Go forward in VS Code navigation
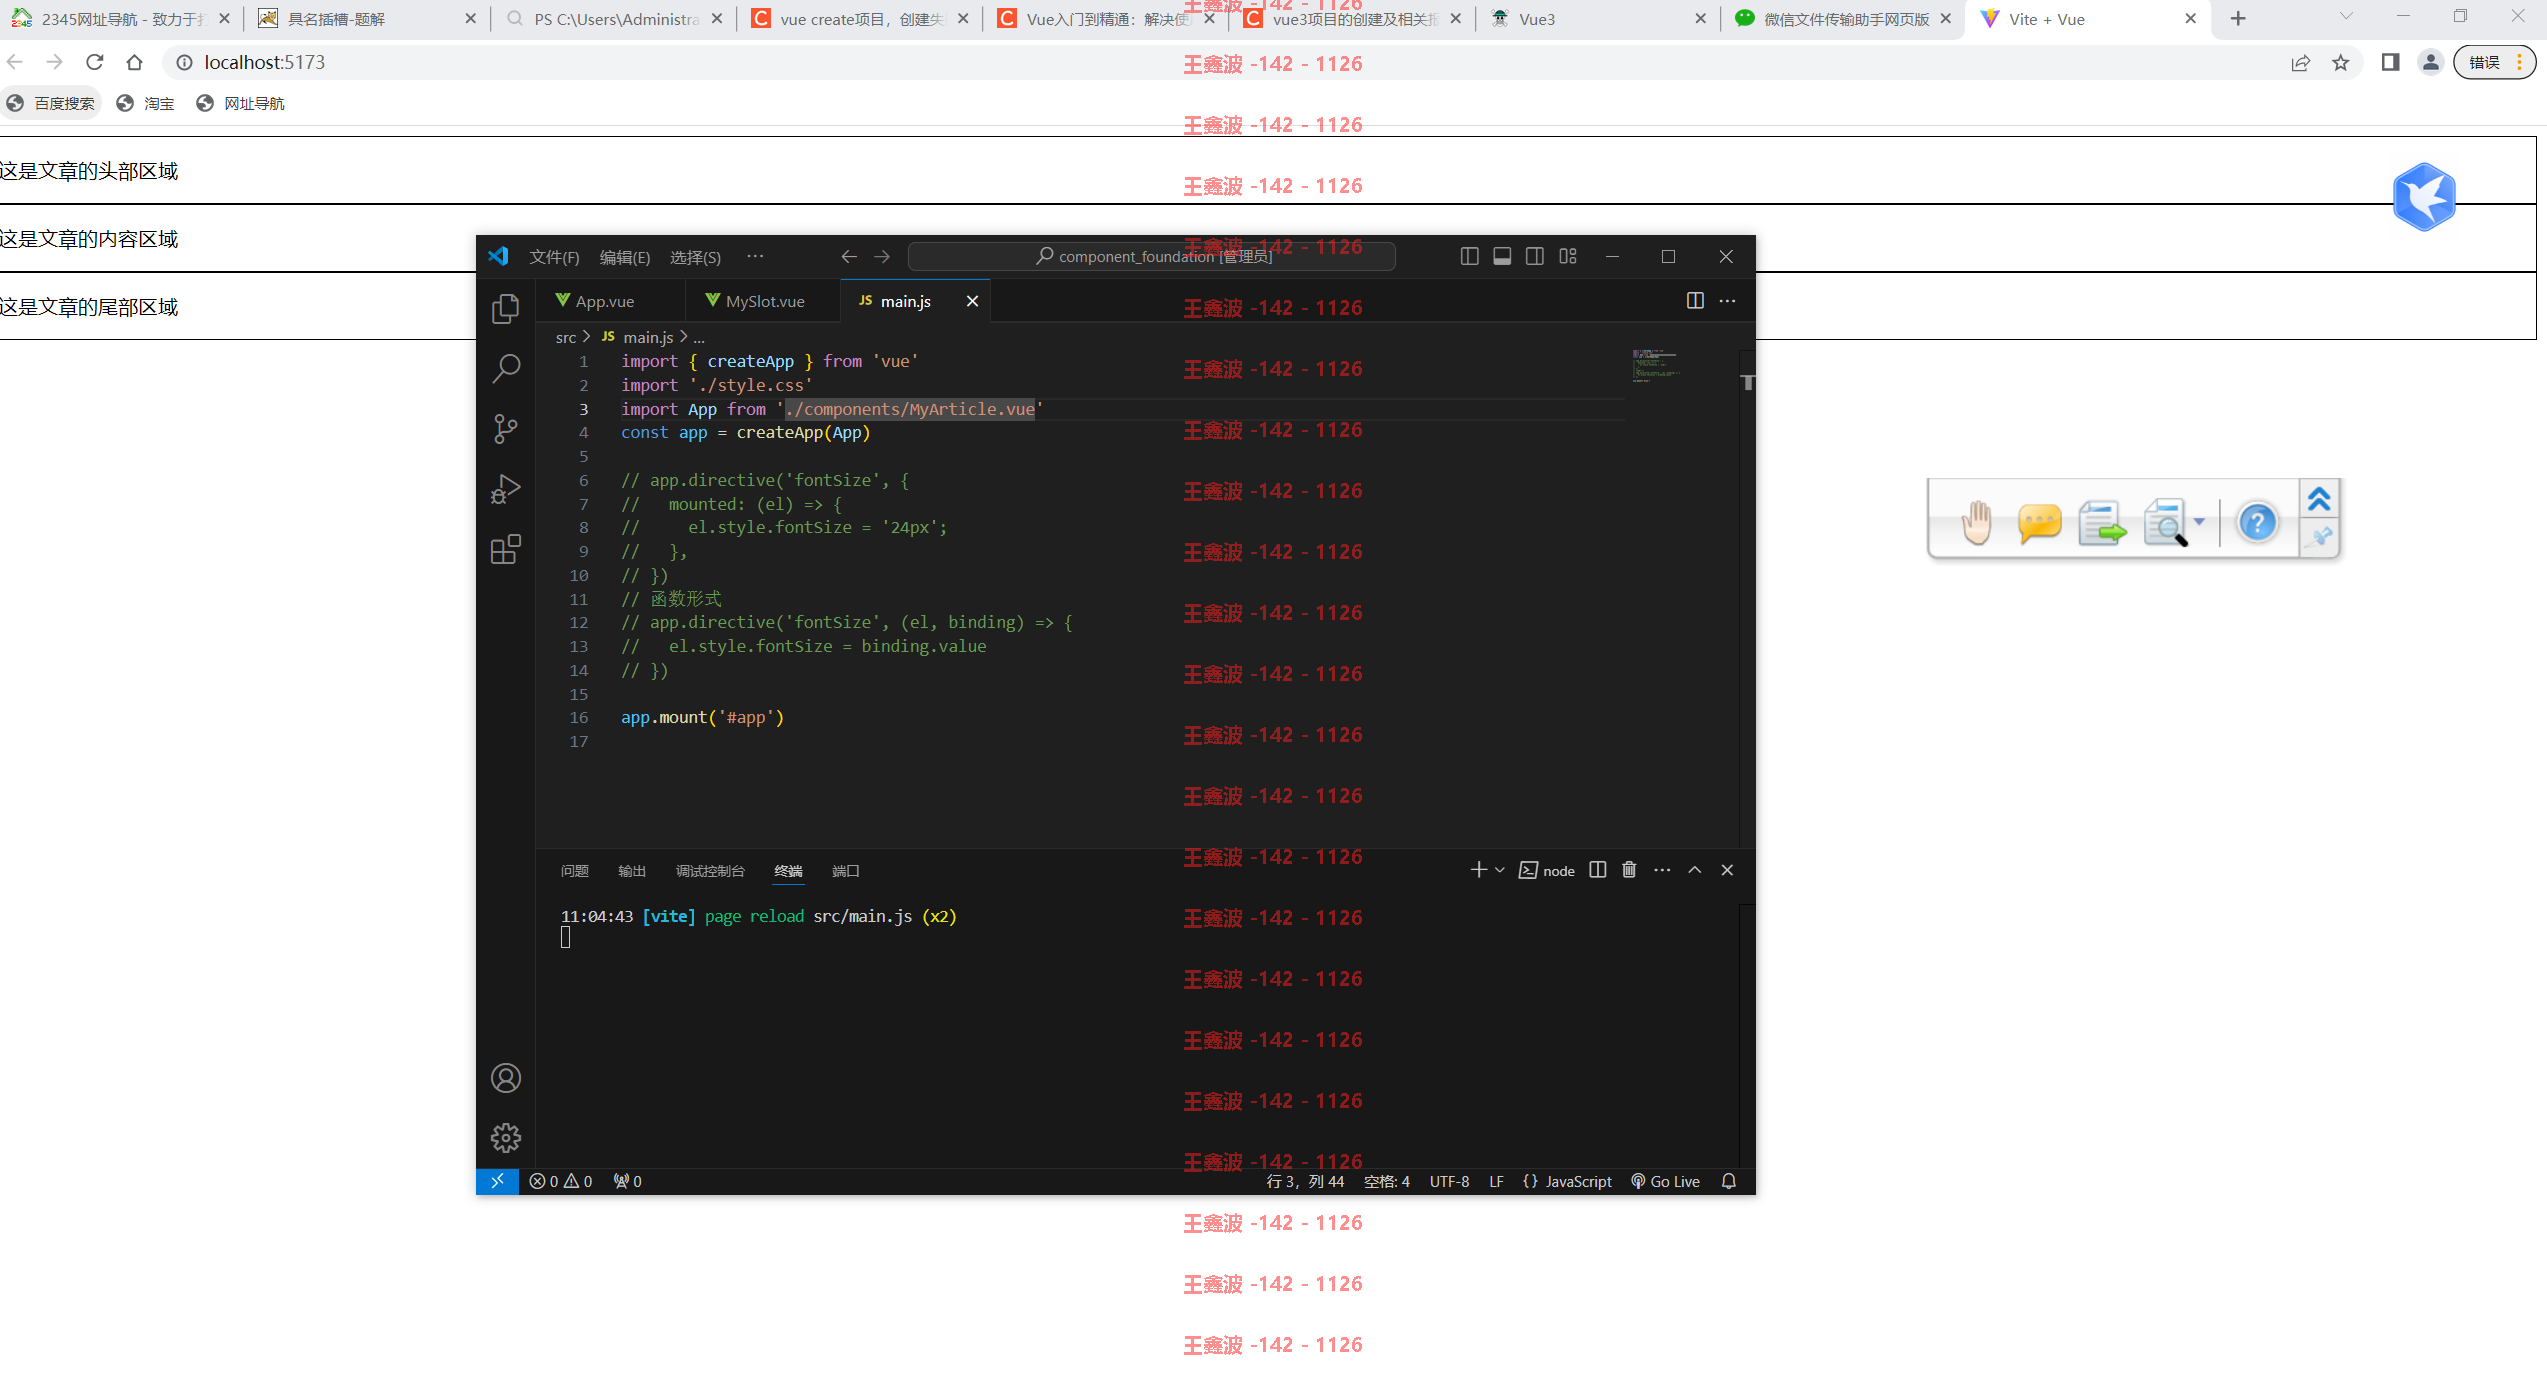 882,257
